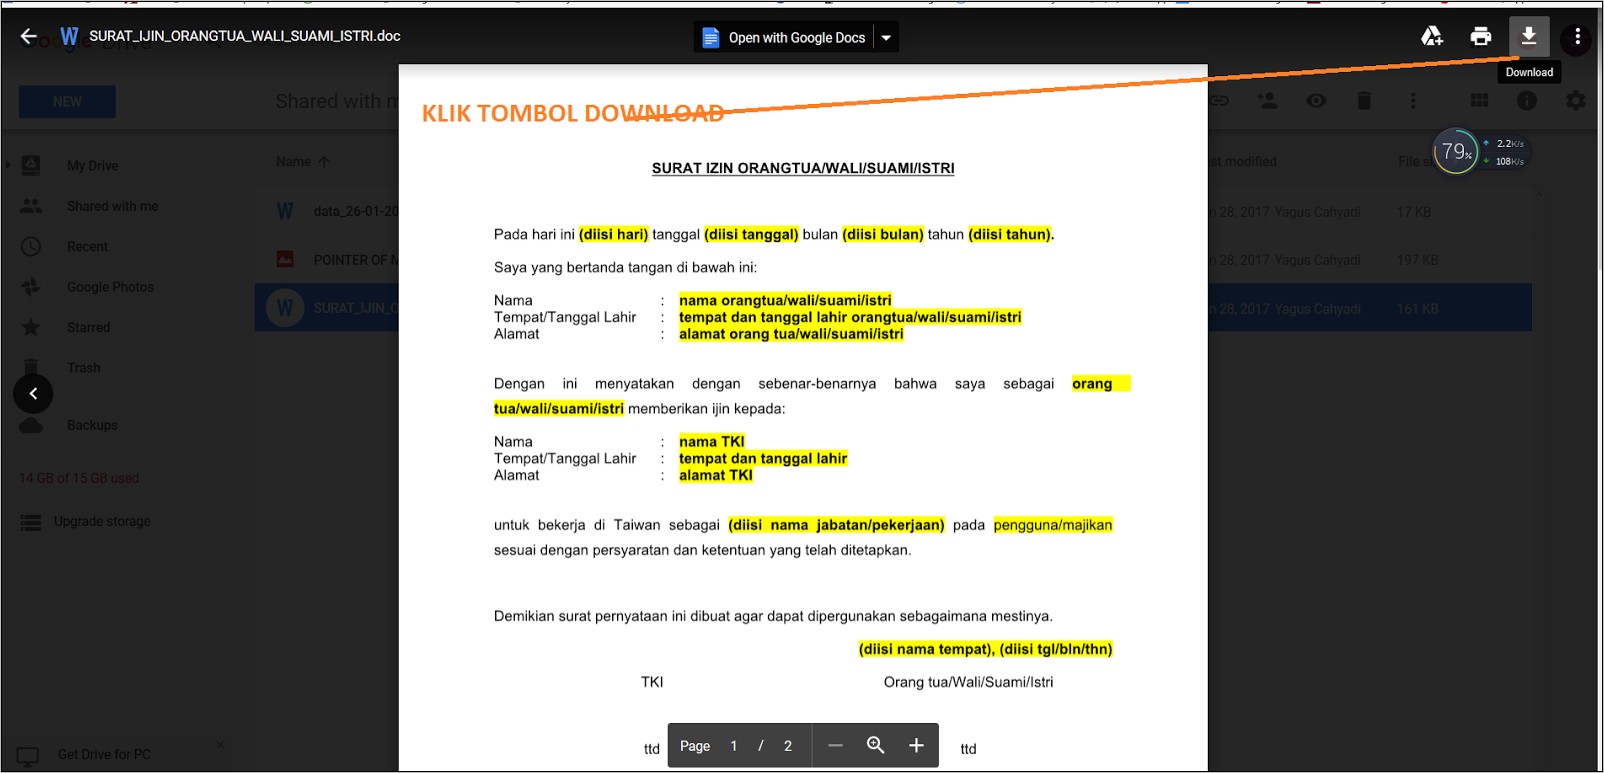Switch to grid view icon
Image resolution: width=1604 pixels, height=773 pixels.
click(1479, 101)
